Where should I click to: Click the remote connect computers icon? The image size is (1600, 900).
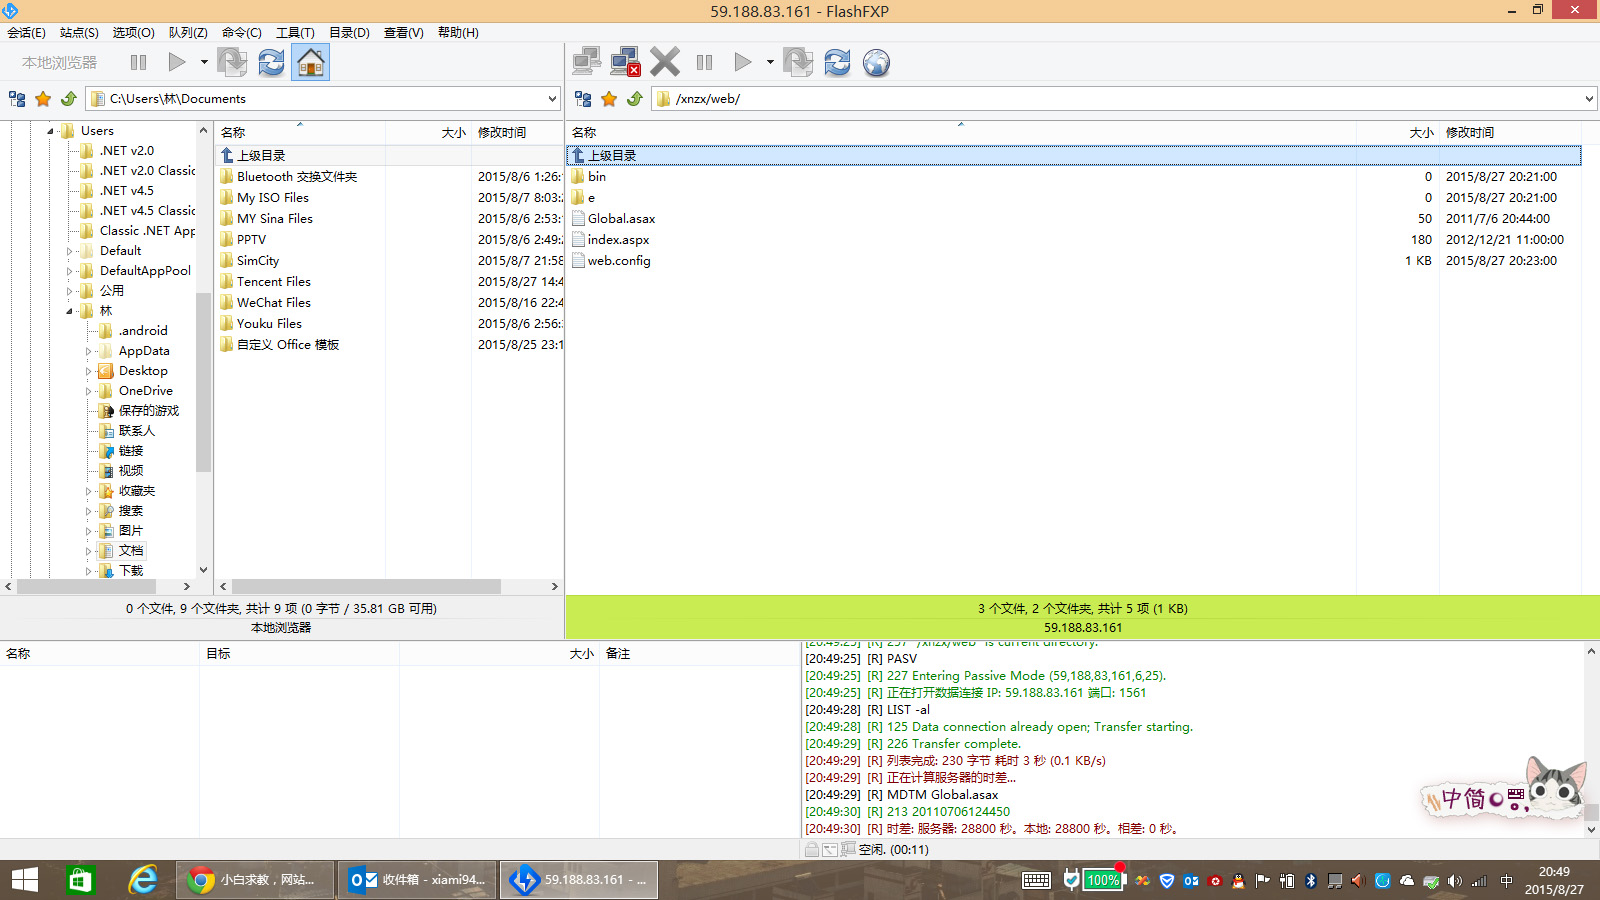(x=587, y=63)
